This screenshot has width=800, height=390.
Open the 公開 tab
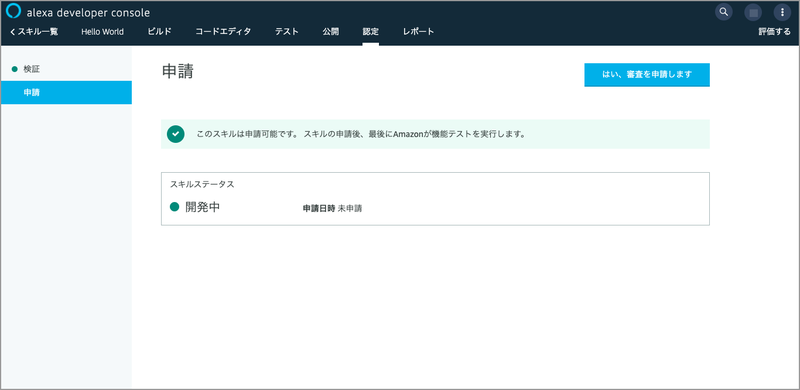tap(330, 32)
